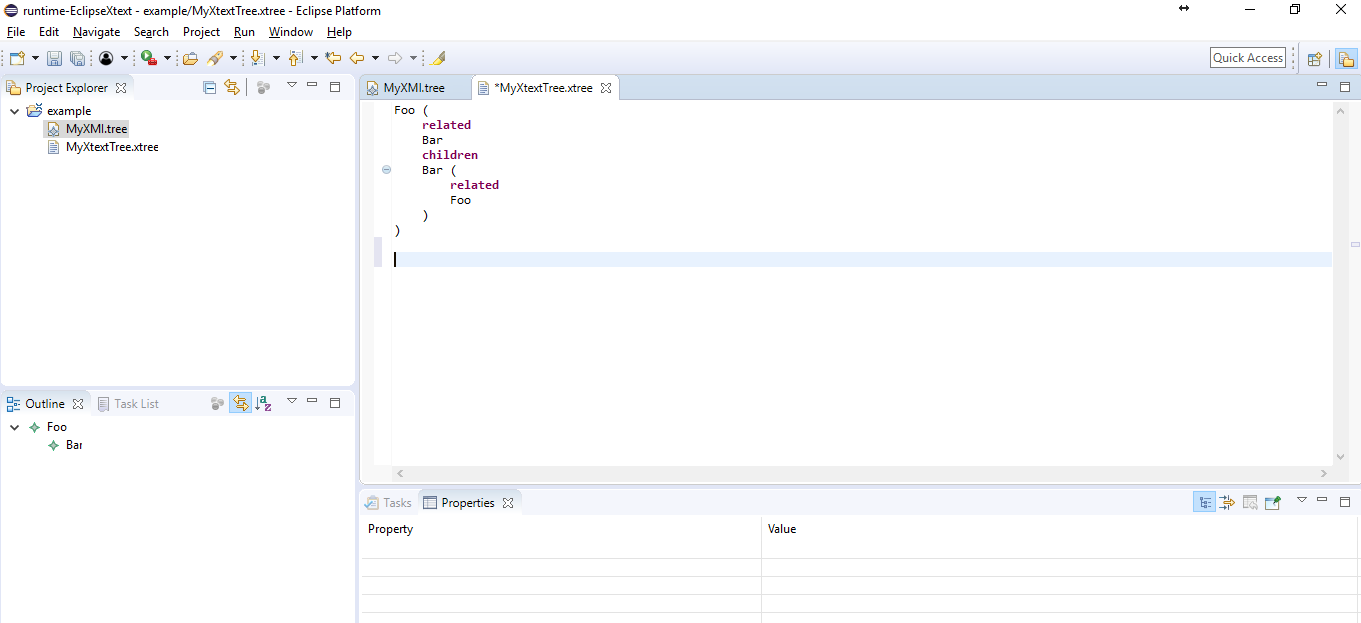Open the Properties View Menu triangle

pyautogui.click(x=1302, y=500)
